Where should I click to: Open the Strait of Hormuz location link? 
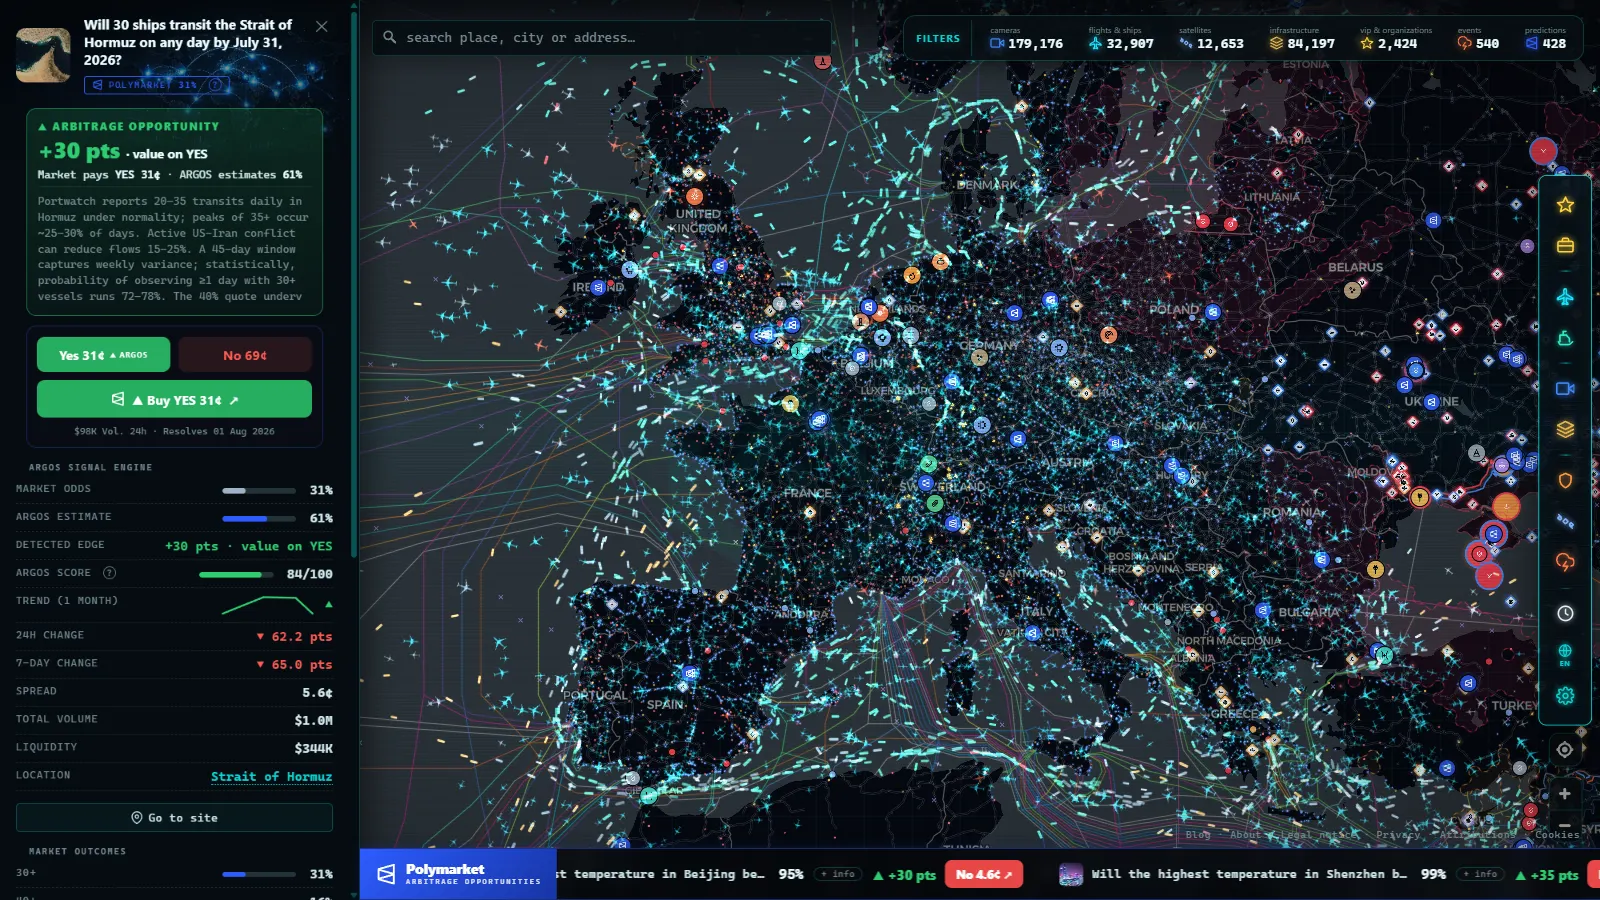[x=271, y=776]
